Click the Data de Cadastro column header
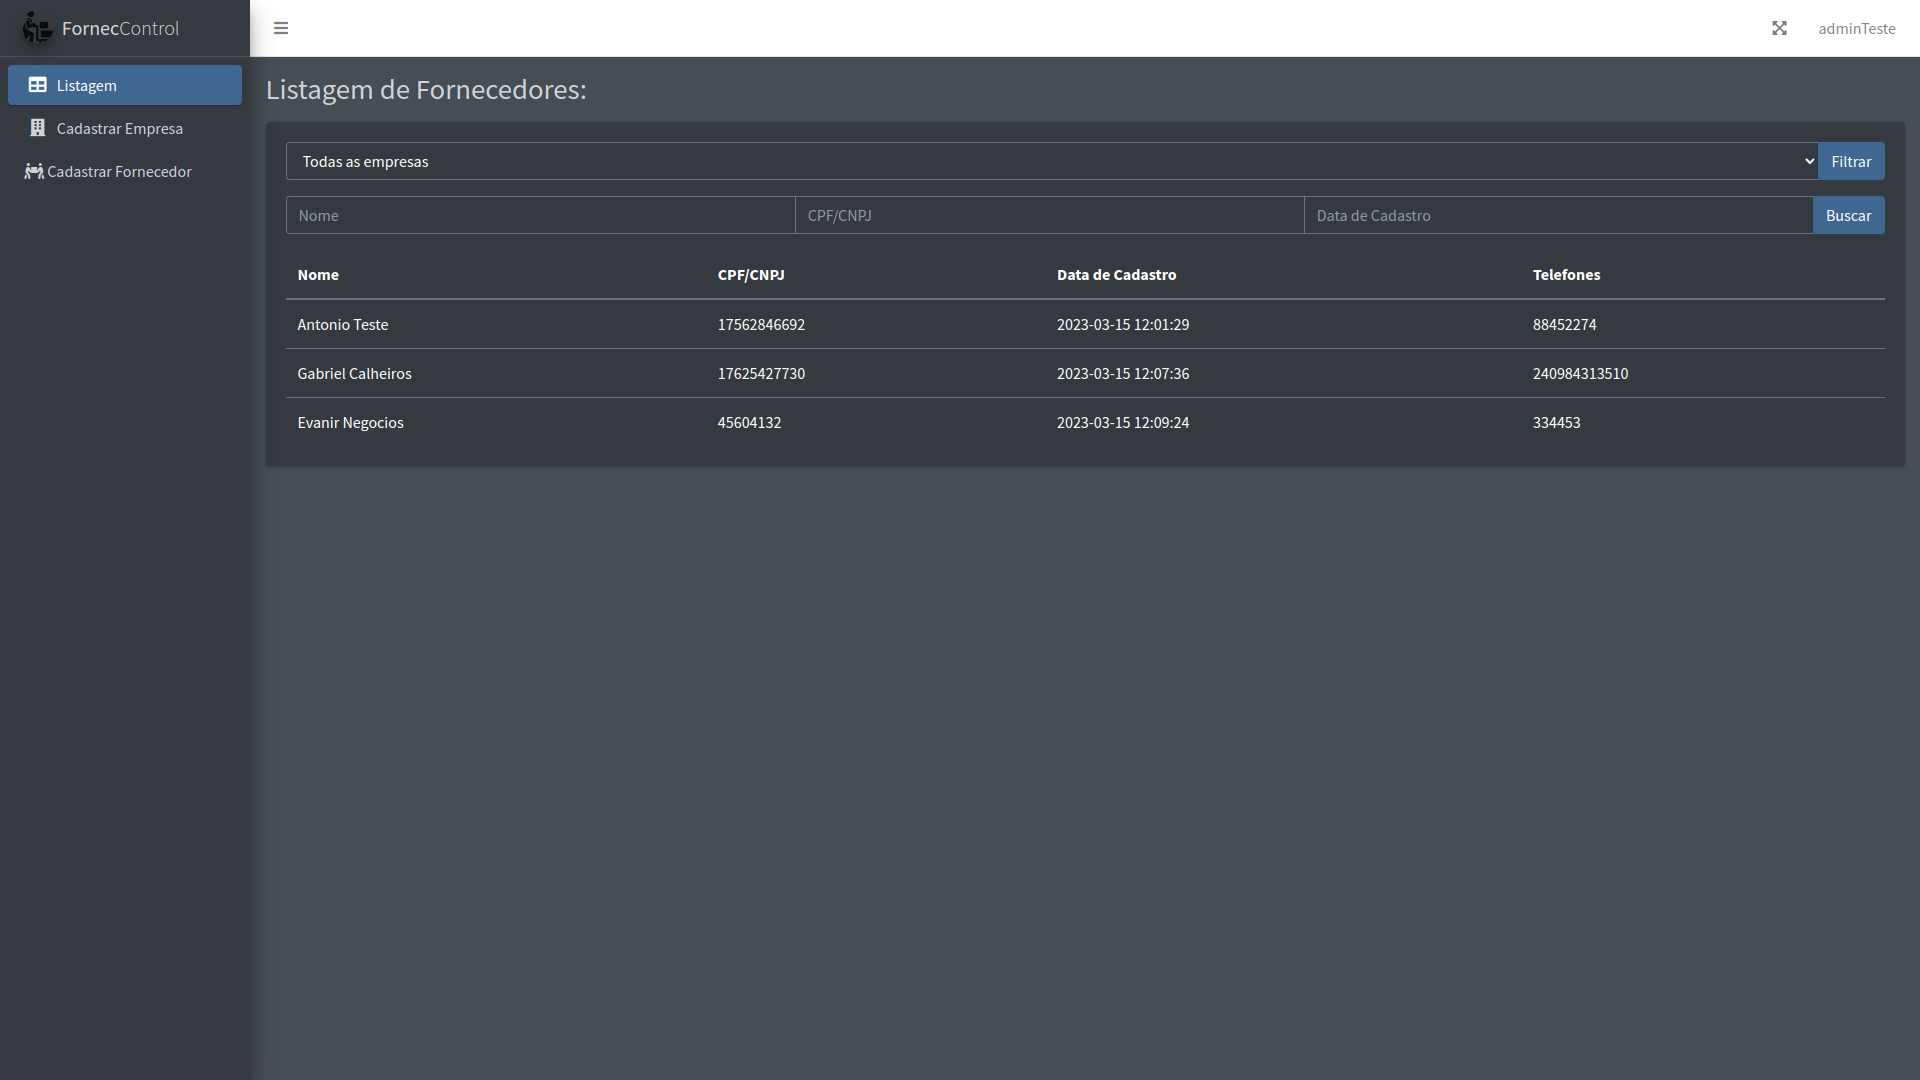Image resolution: width=1920 pixels, height=1080 pixels. click(x=1116, y=274)
